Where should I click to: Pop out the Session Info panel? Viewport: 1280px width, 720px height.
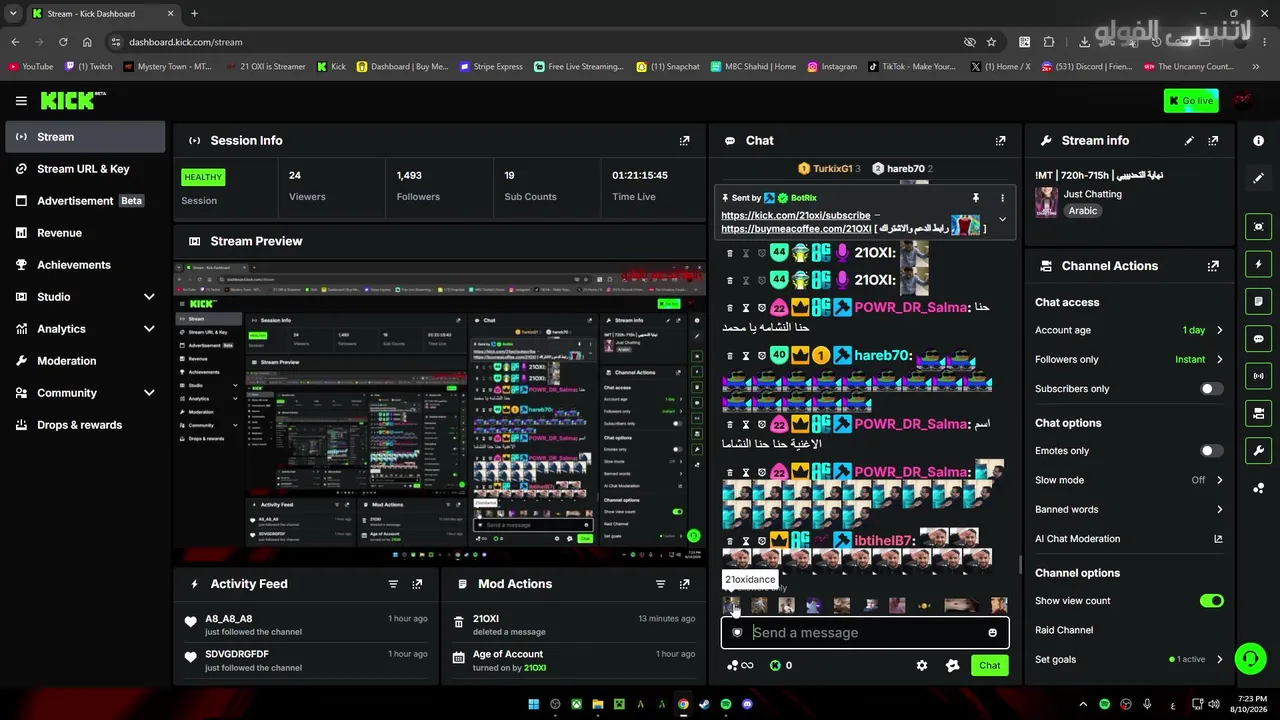[x=684, y=141]
